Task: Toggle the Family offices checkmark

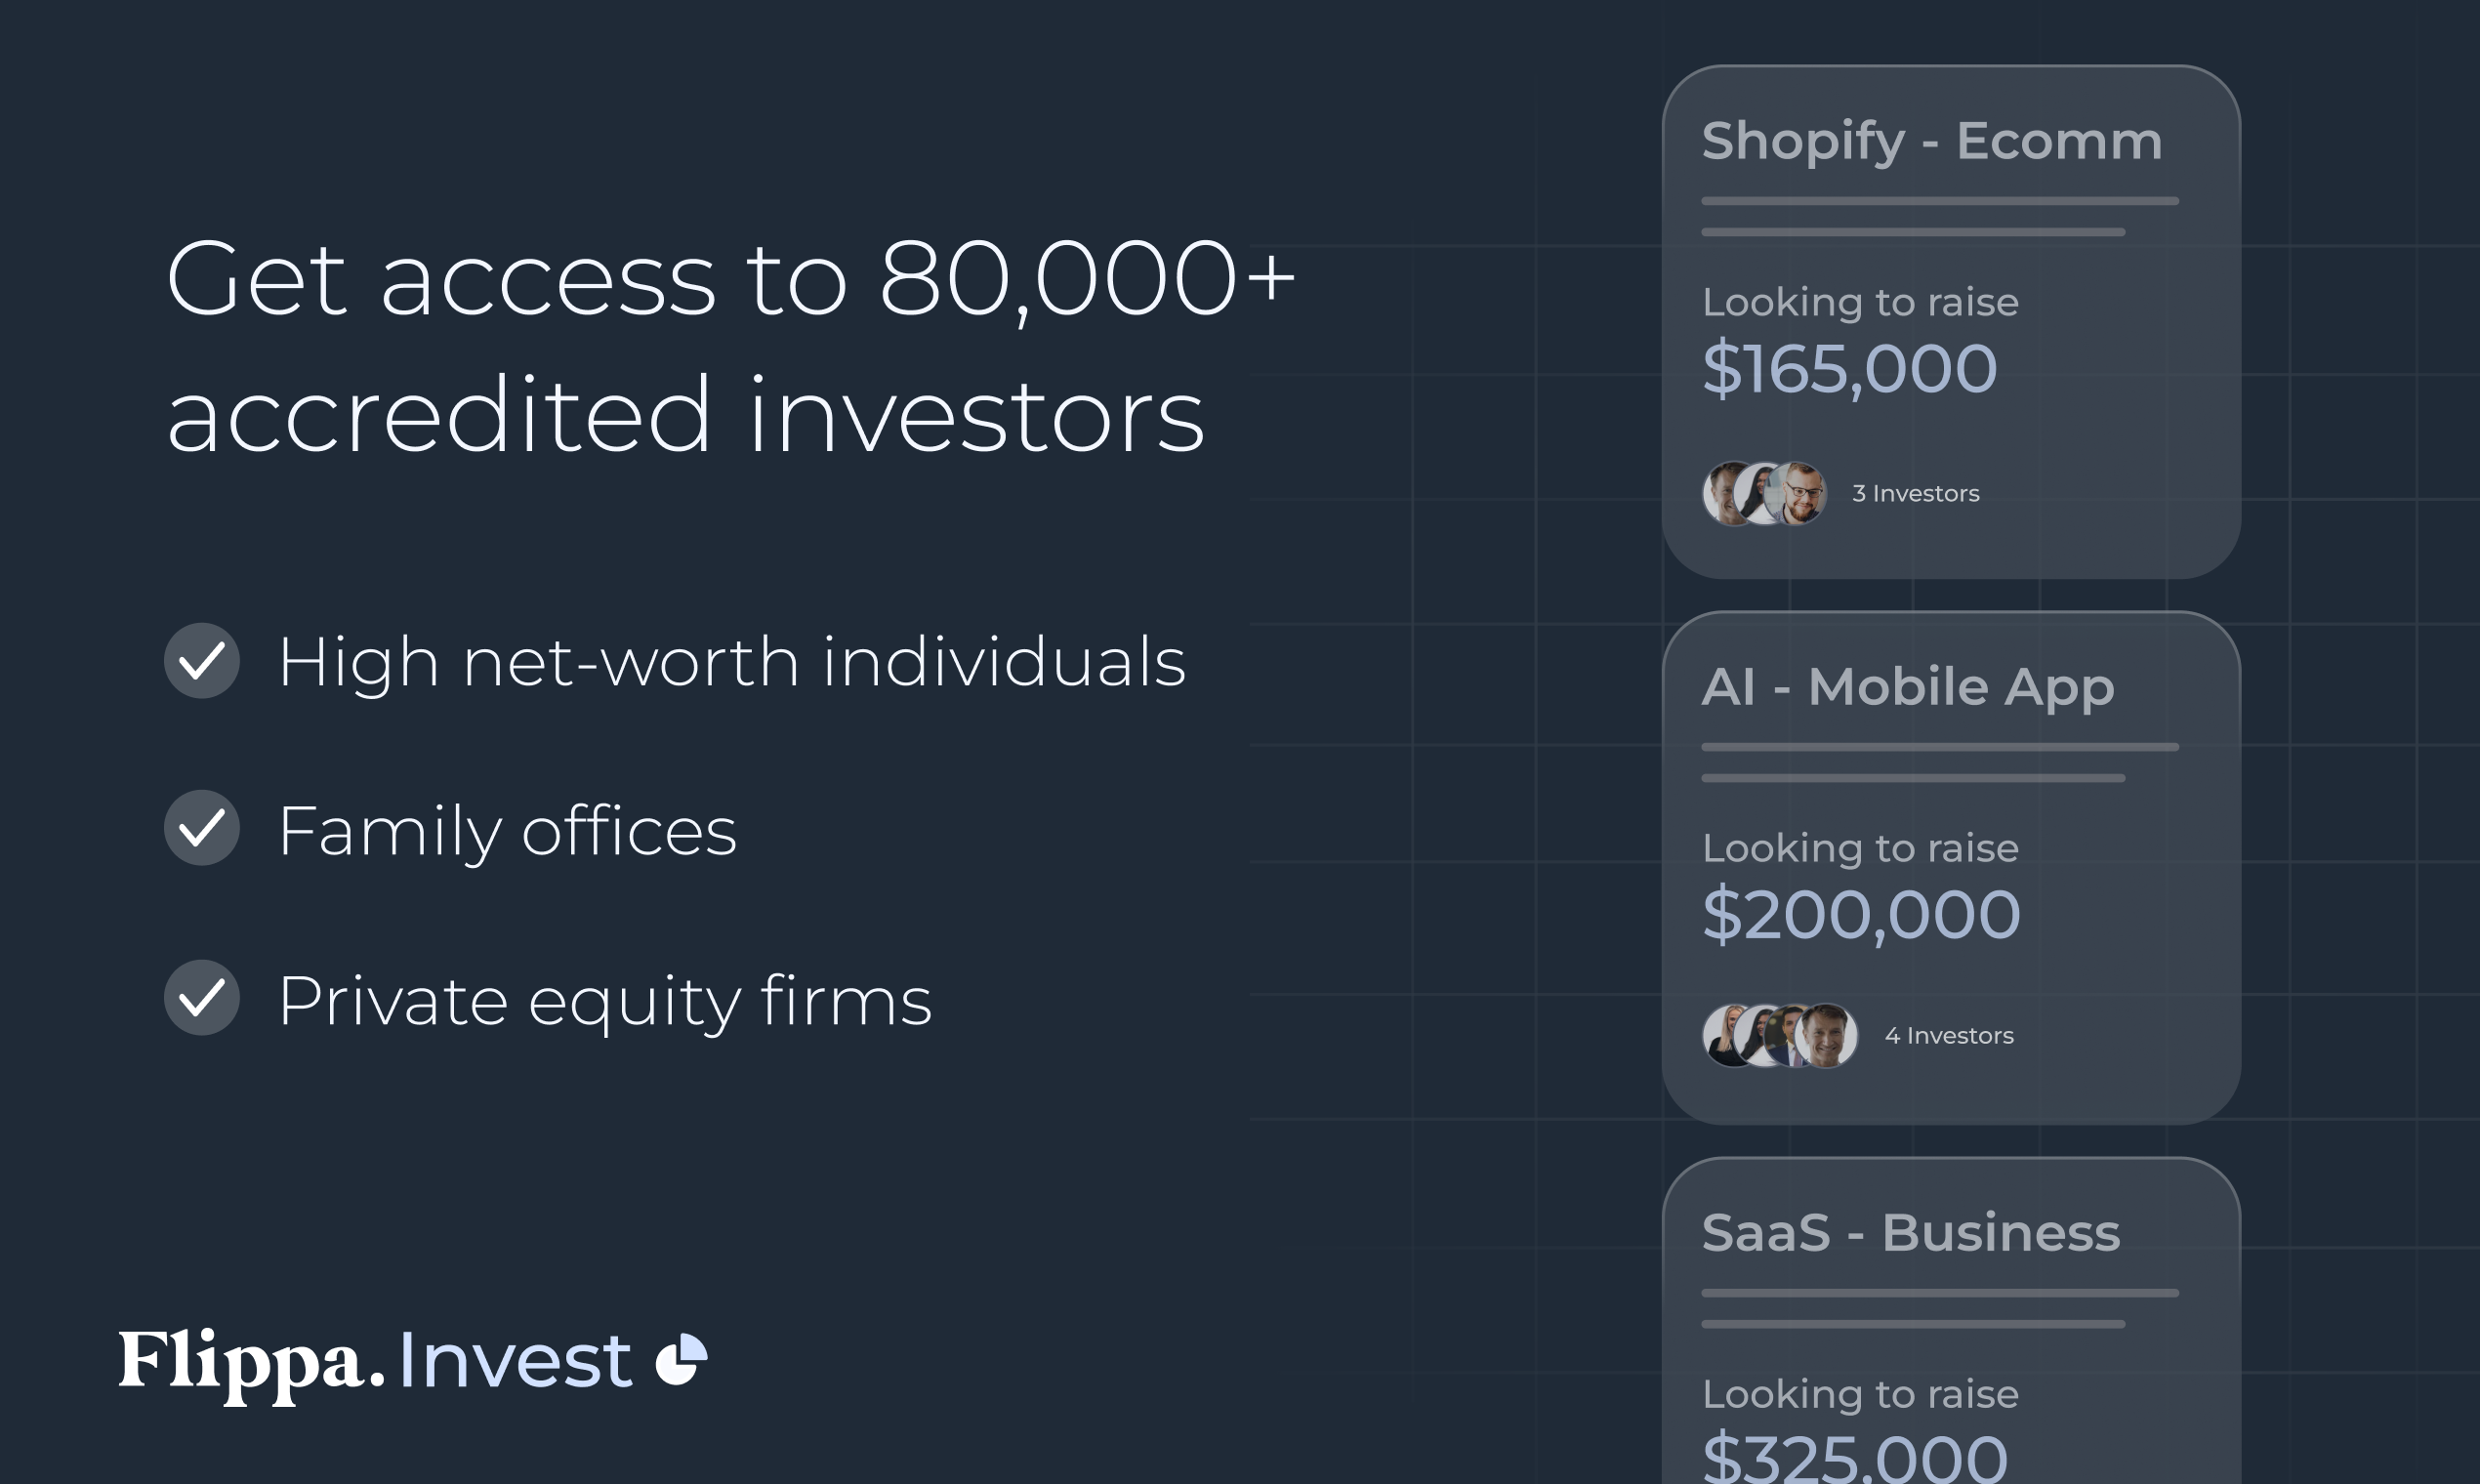Action: (202, 828)
